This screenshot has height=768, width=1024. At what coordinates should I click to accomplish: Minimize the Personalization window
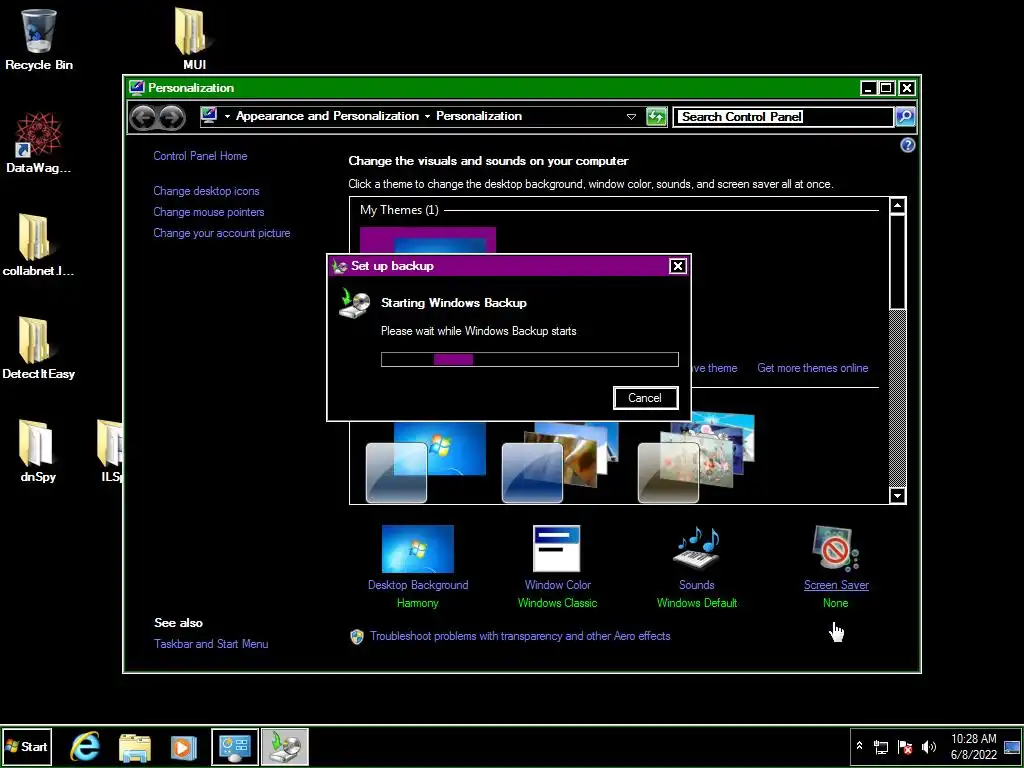click(x=868, y=88)
